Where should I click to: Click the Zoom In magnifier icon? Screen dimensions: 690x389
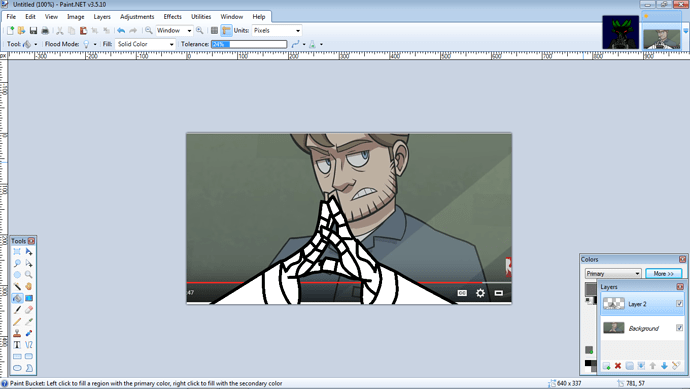200,30
